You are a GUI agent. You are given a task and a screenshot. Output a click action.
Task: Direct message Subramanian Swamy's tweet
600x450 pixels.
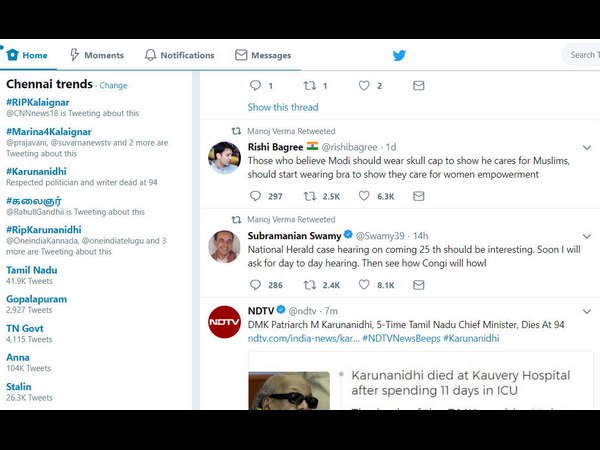tap(419, 285)
